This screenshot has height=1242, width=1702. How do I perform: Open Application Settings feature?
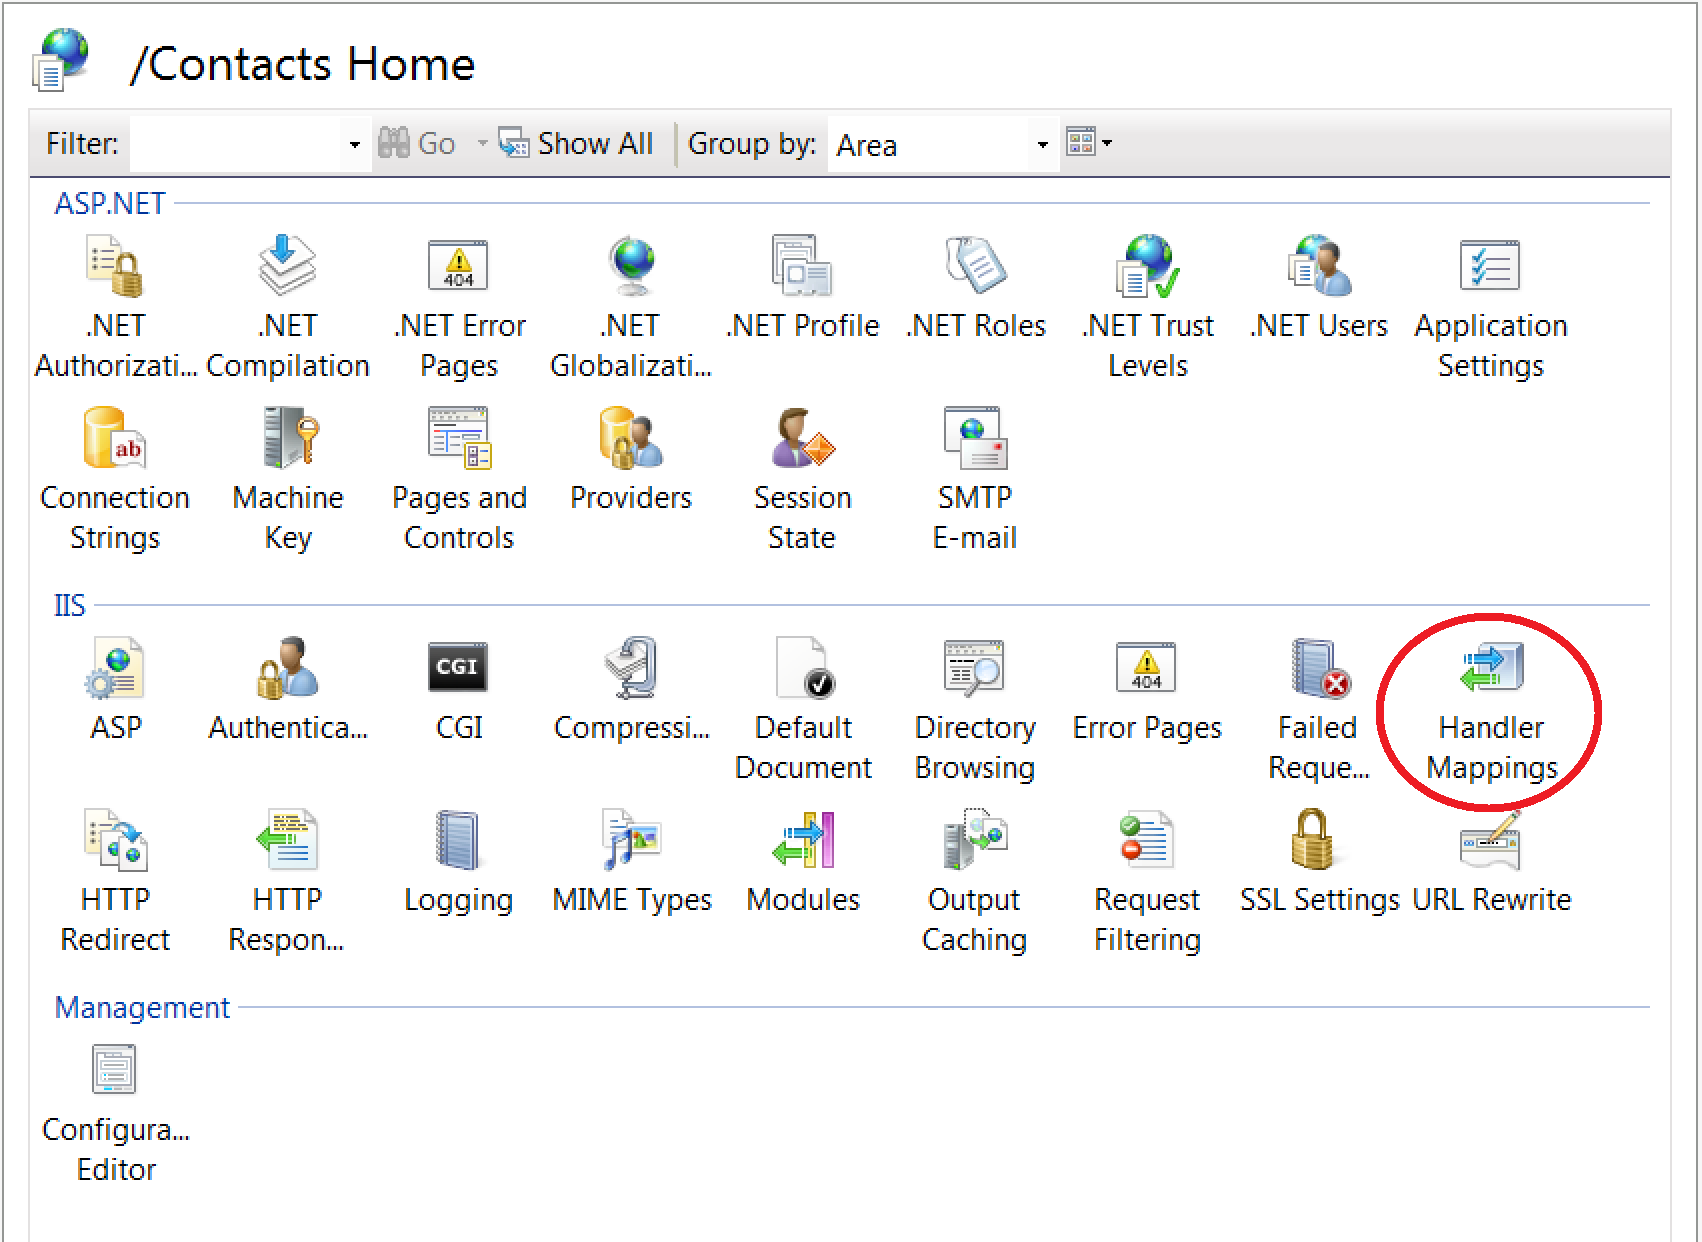[1491, 307]
